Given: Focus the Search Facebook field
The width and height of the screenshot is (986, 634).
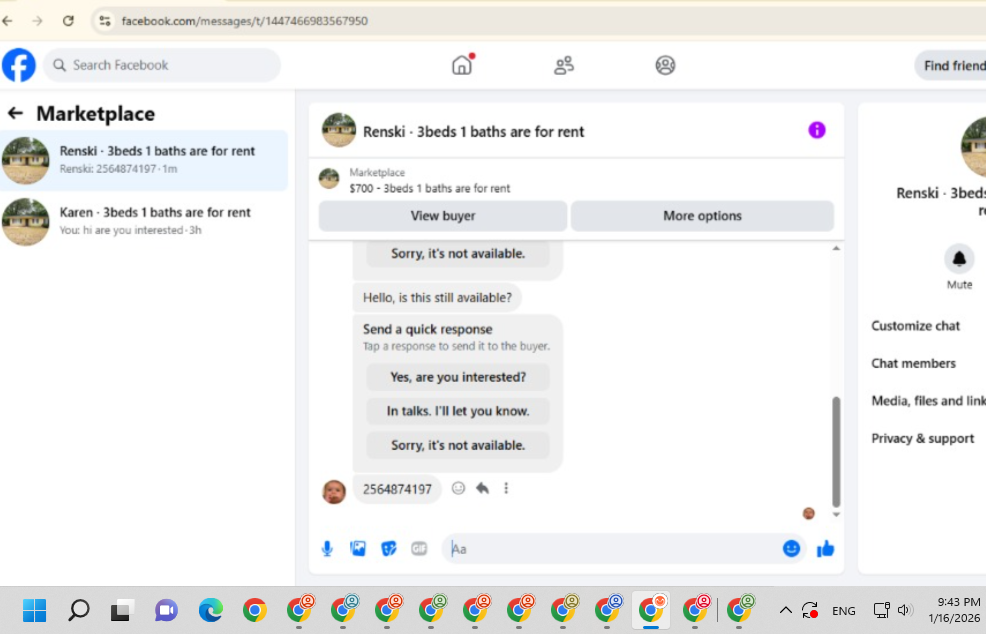Looking at the screenshot, I should [x=162, y=65].
